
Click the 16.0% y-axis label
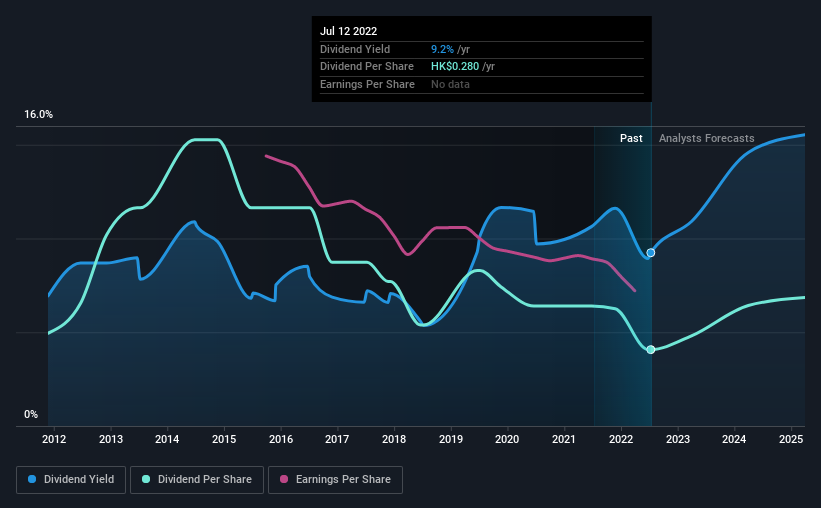(38, 115)
